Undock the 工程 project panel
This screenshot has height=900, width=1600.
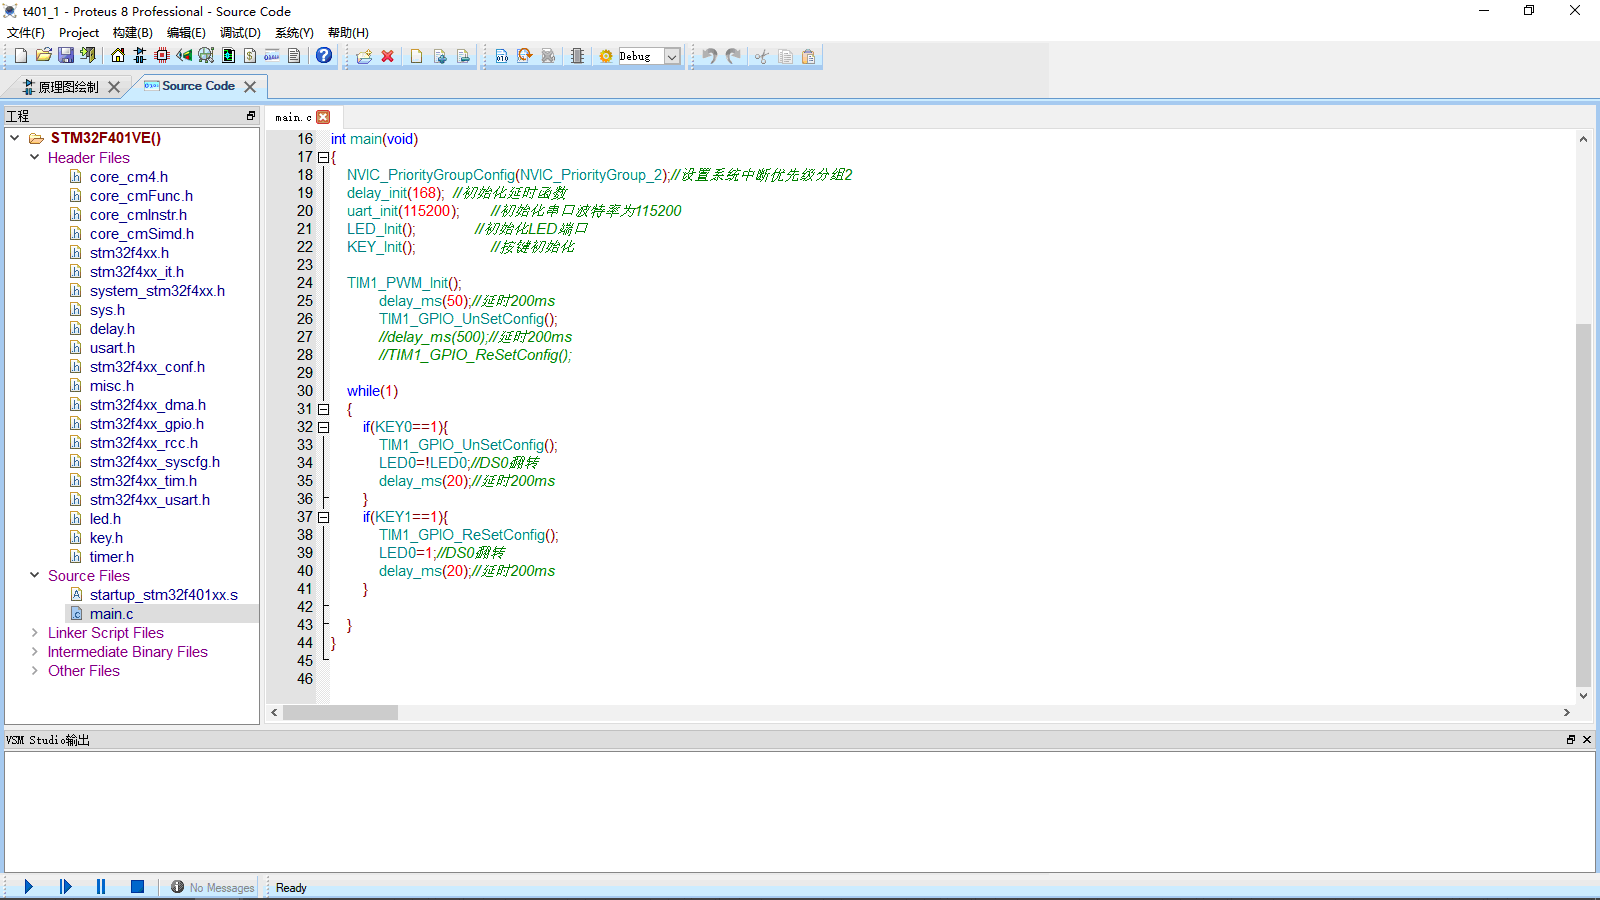coord(251,116)
